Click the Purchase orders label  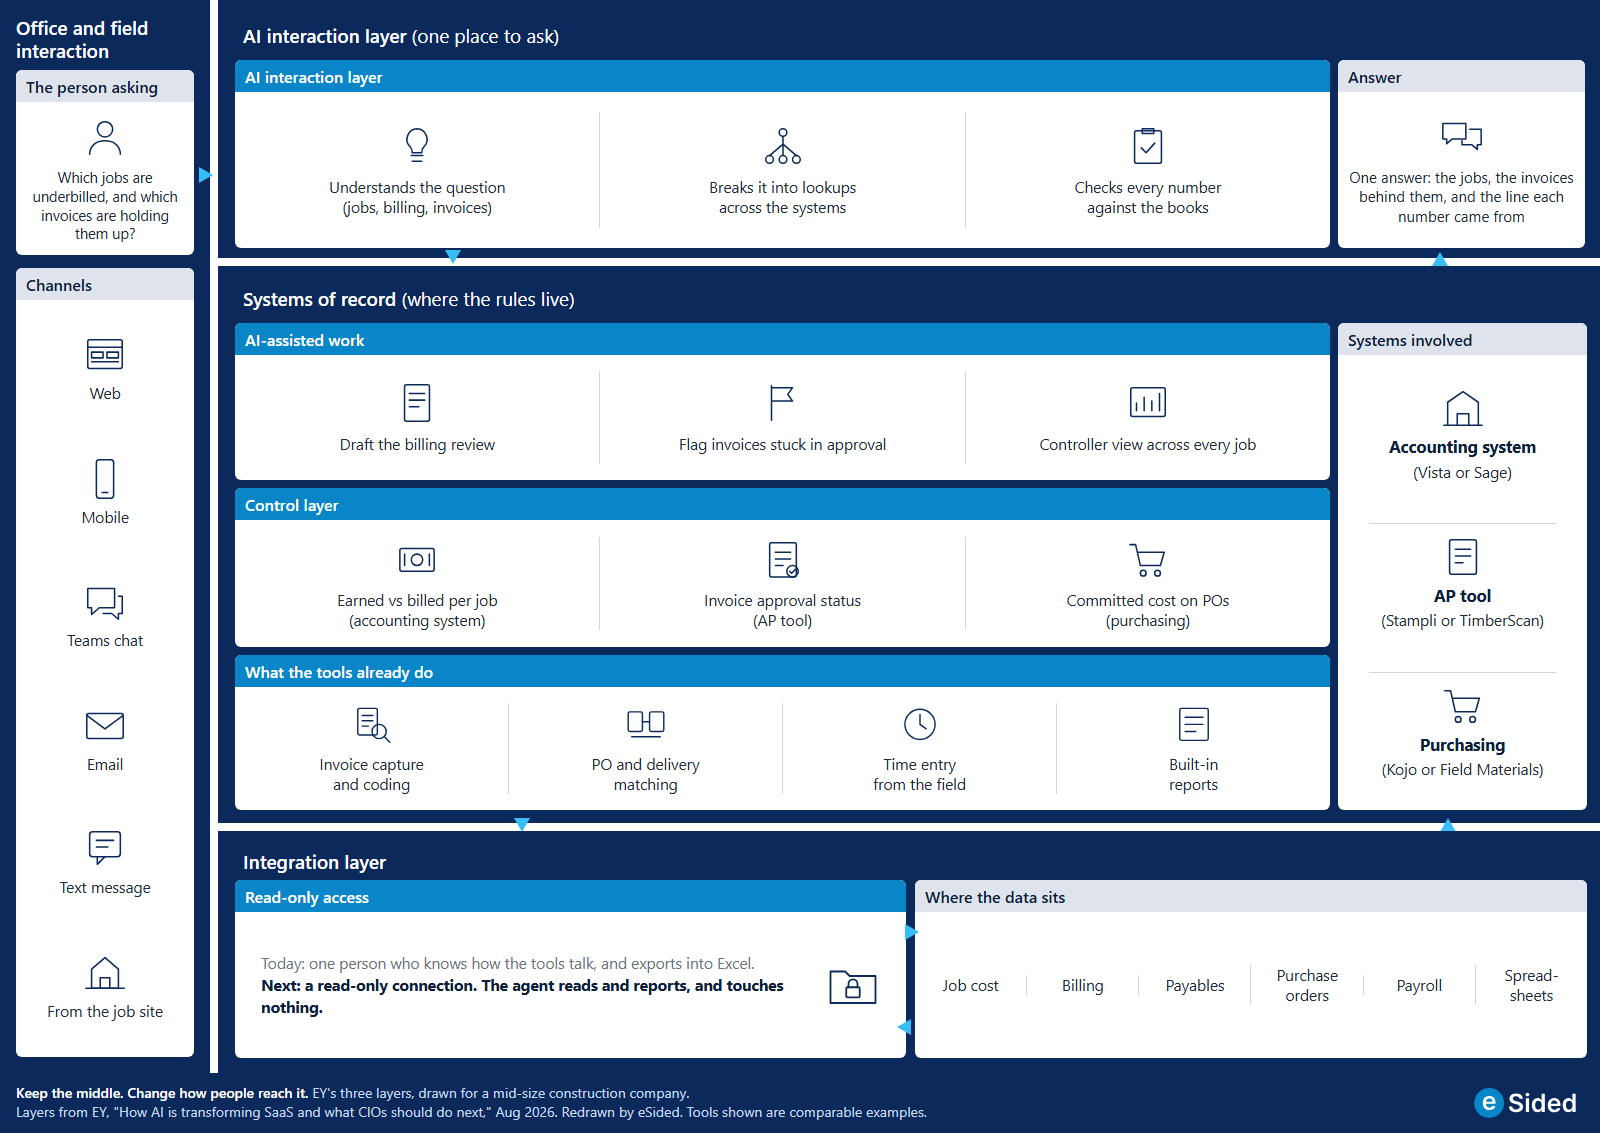coord(1307,986)
